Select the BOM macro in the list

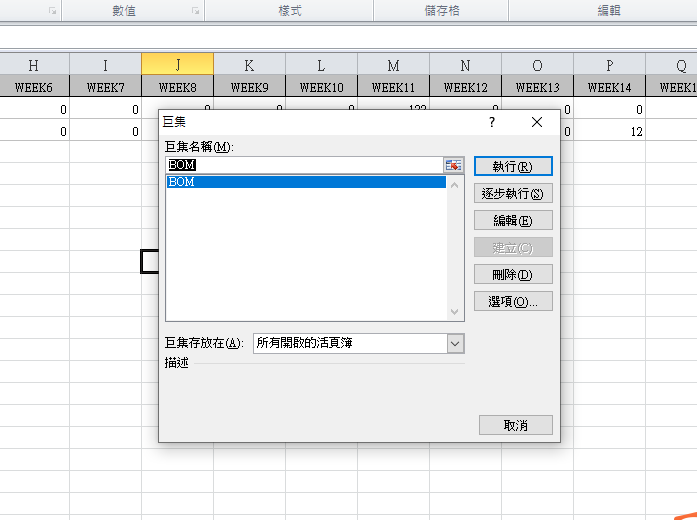pos(305,182)
